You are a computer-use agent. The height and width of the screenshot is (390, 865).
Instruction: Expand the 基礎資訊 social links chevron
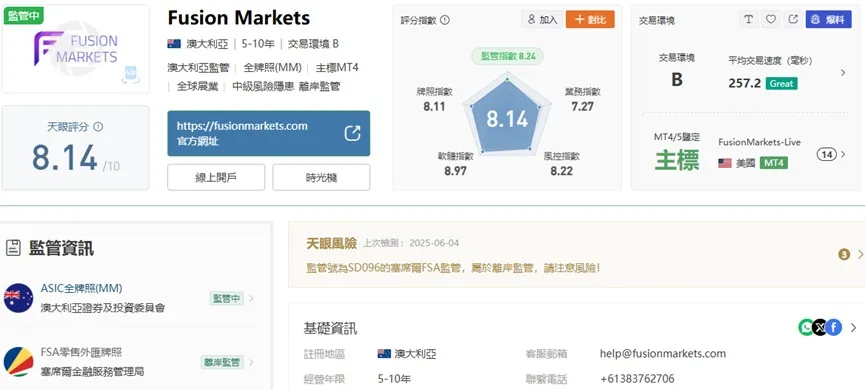click(853, 328)
